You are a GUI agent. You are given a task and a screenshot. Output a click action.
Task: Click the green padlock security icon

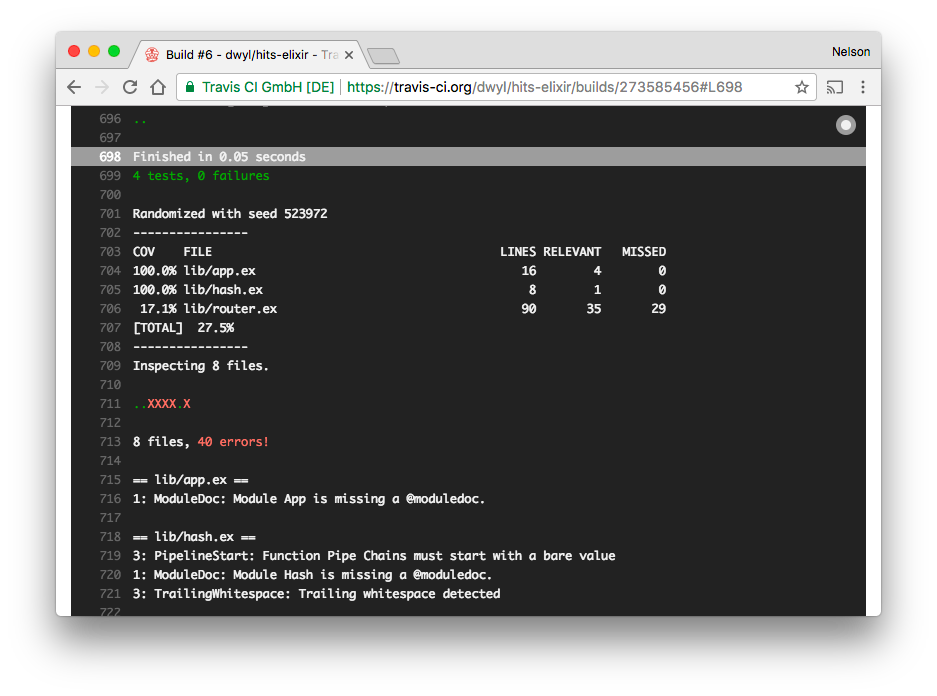(x=190, y=87)
